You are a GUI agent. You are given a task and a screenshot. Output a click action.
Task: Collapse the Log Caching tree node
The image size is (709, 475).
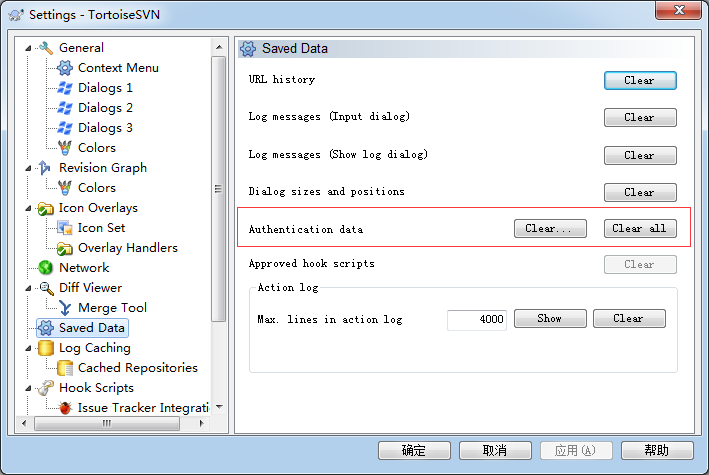click(x=28, y=348)
